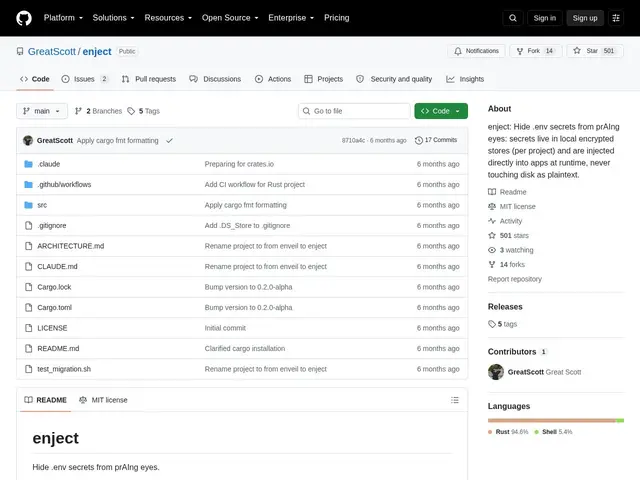
Task: View 3 watching in About
Action: pyautogui.click(x=511, y=250)
